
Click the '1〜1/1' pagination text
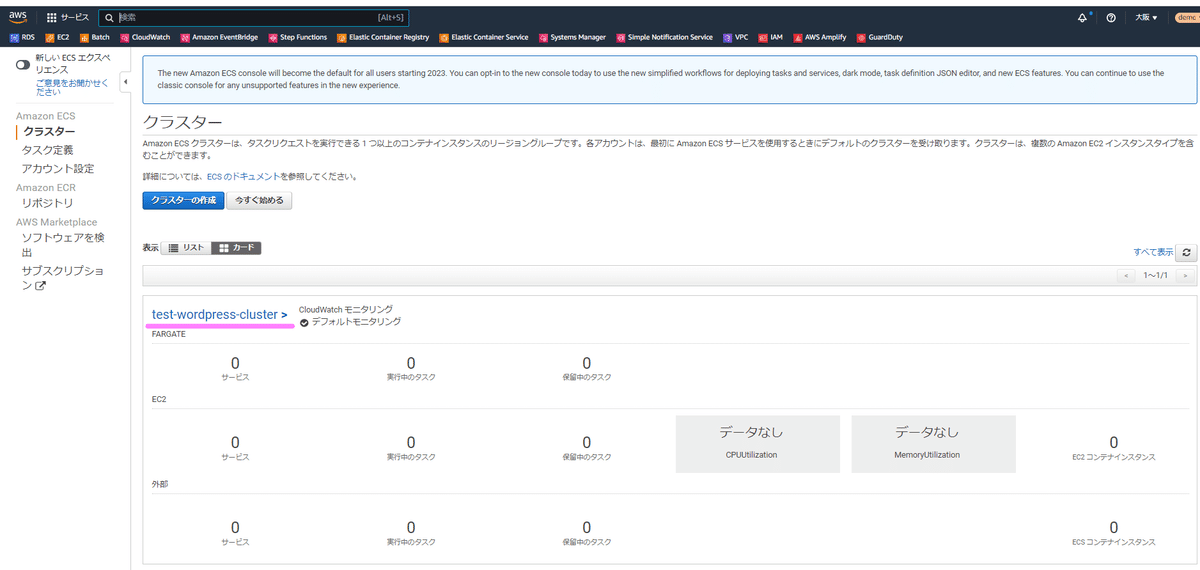(x=1156, y=275)
